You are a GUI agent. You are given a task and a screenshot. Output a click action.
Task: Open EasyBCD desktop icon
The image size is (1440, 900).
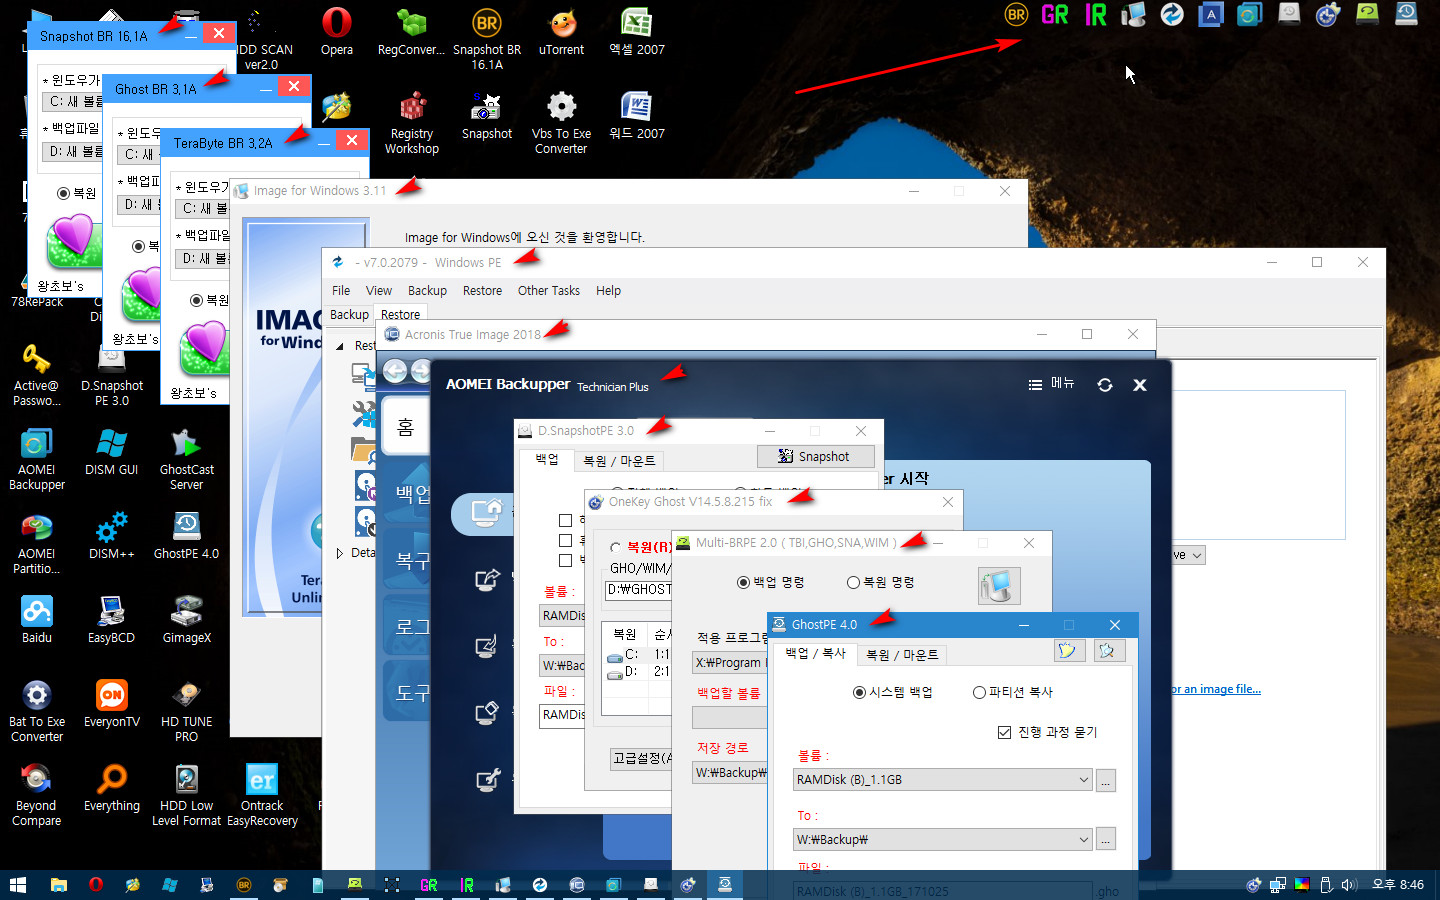[111, 619]
